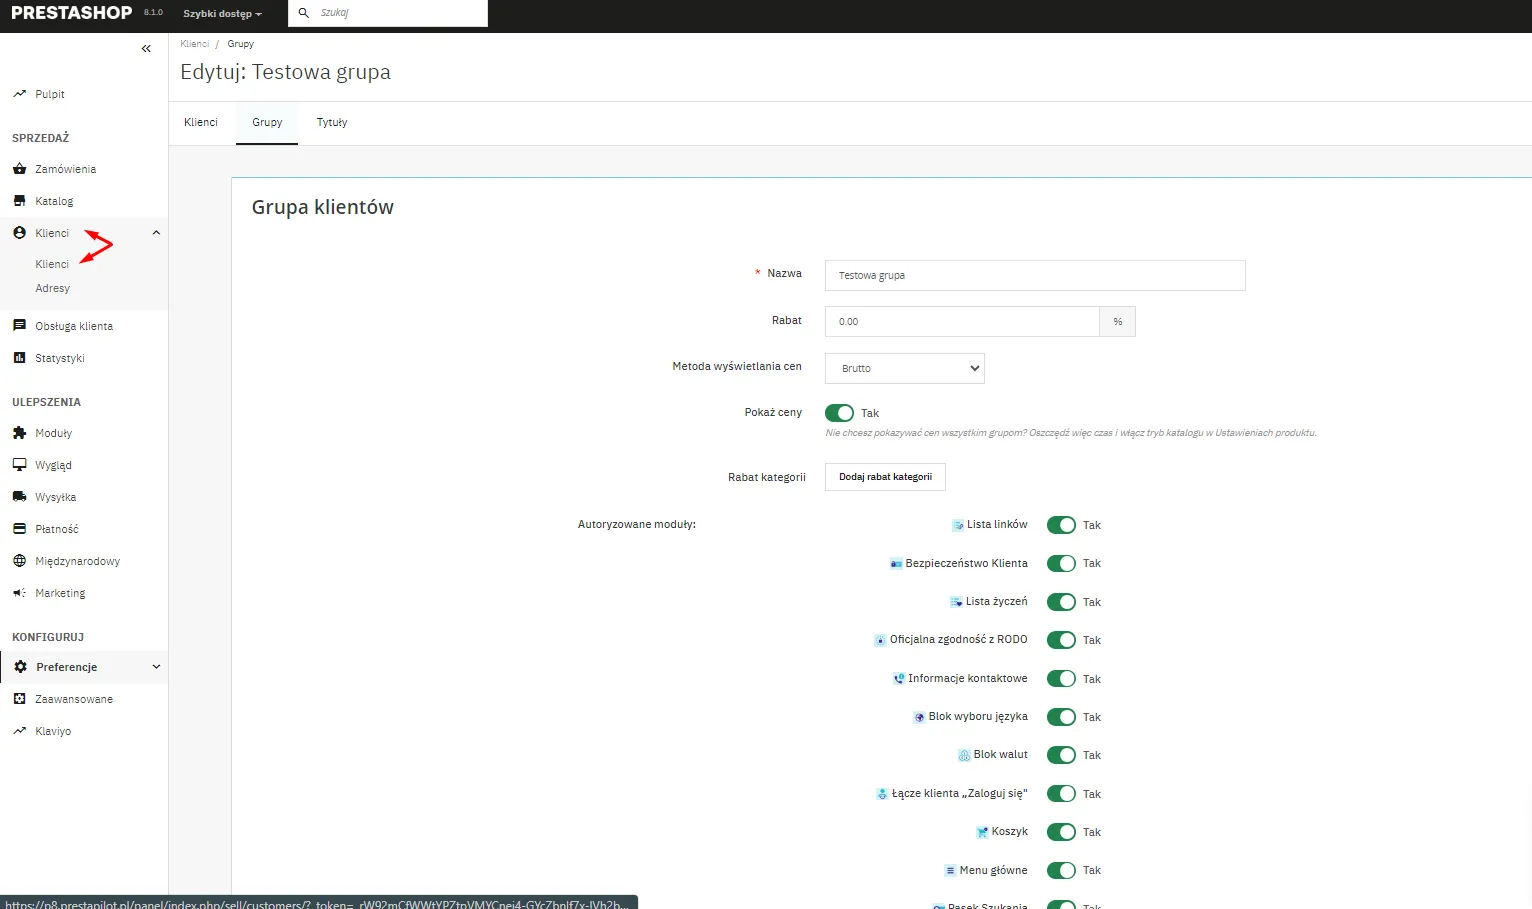Click the Wysyłka truck icon
Image resolution: width=1532 pixels, height=909 pixels.
coord(19,497)
